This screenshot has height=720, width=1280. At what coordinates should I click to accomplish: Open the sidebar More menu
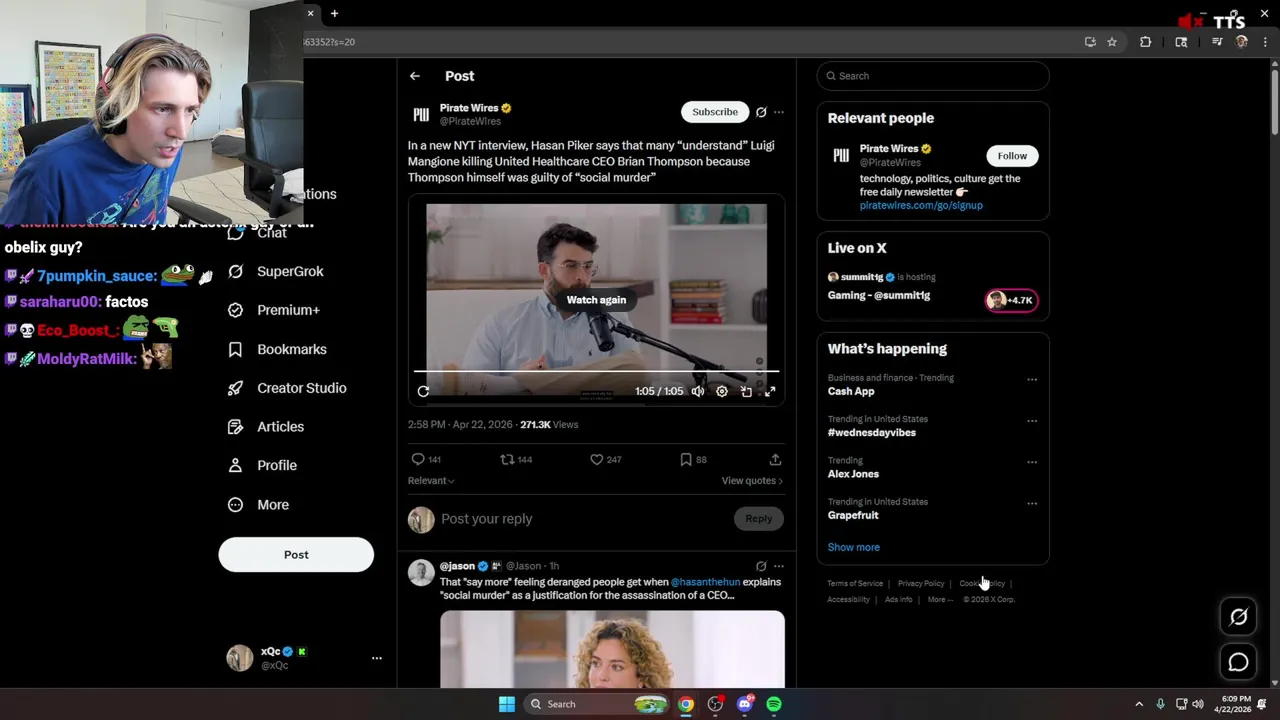tap(258, 505)
